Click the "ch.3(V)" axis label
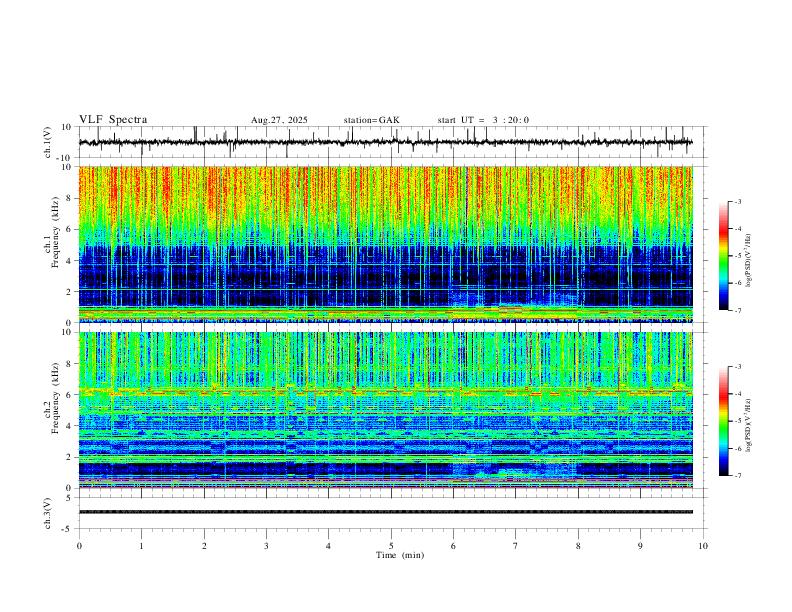The height and width of the screenshot is (612, 792). [48, 513]
